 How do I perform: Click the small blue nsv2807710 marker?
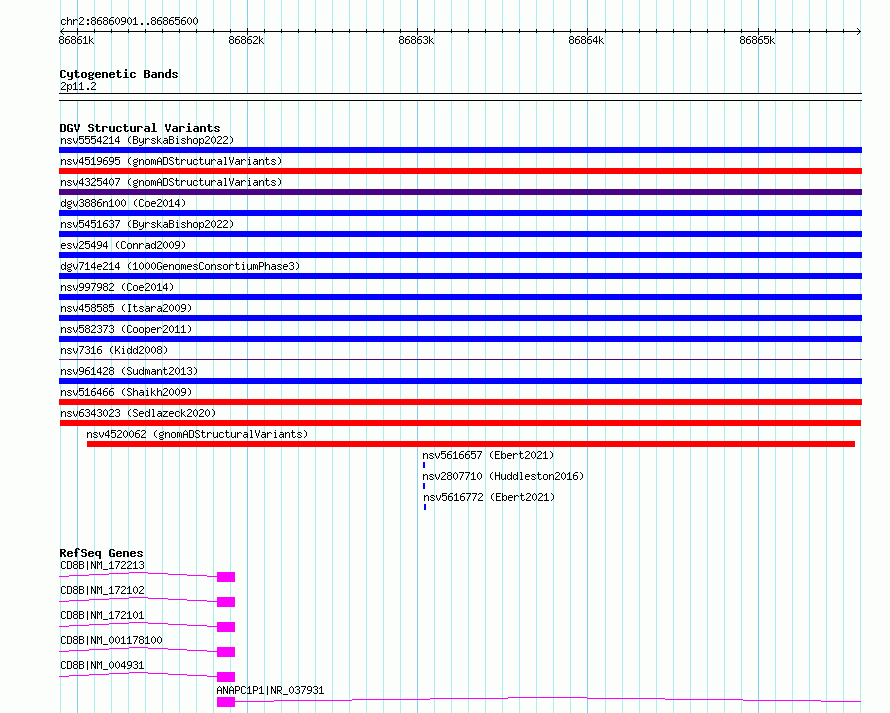click(424, 486)
